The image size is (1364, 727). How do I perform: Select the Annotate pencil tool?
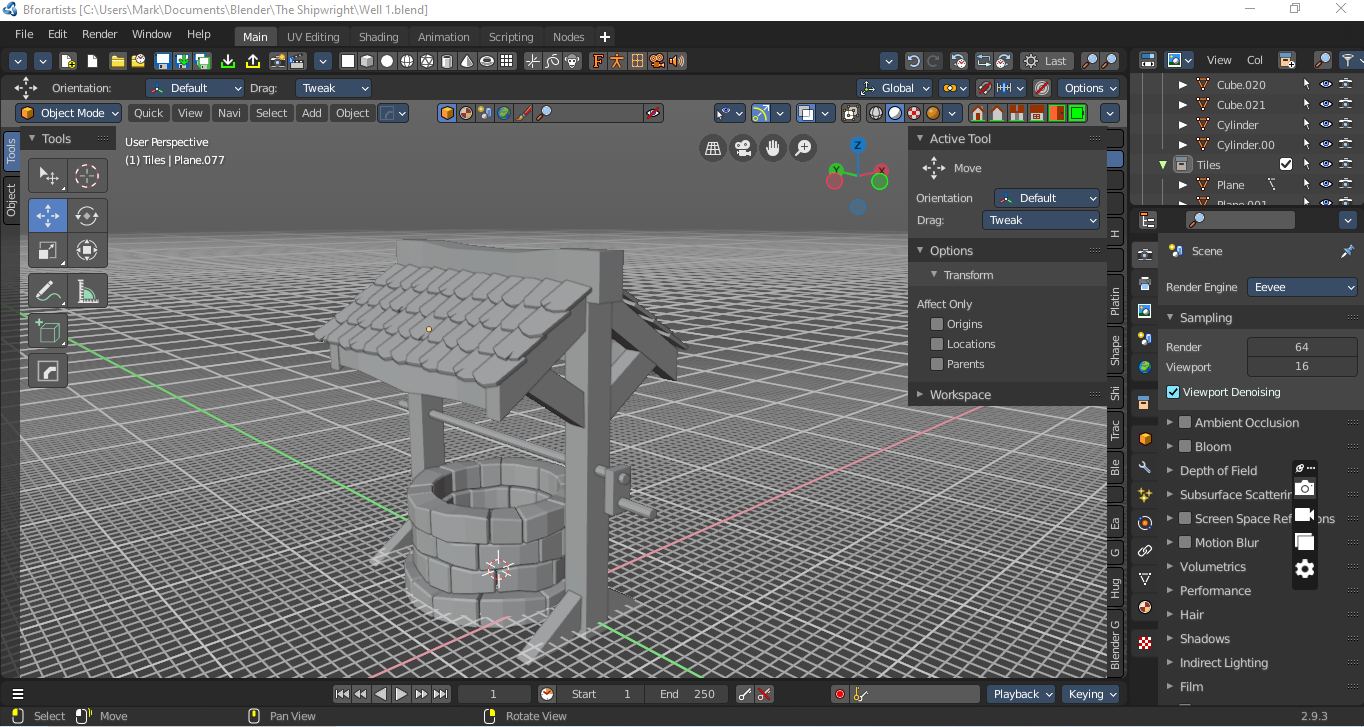click(x=48, y=291)
